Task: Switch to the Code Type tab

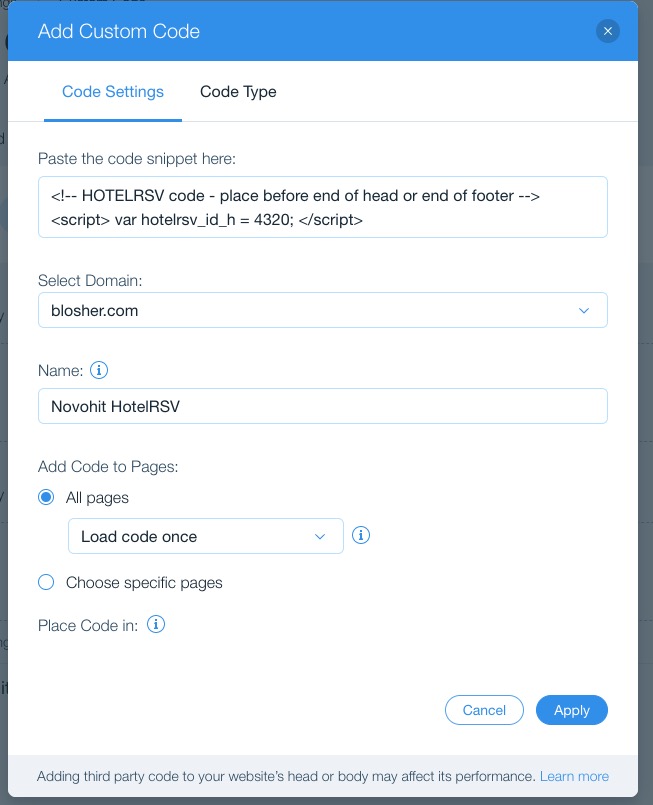Action: (x=238, y=92)
